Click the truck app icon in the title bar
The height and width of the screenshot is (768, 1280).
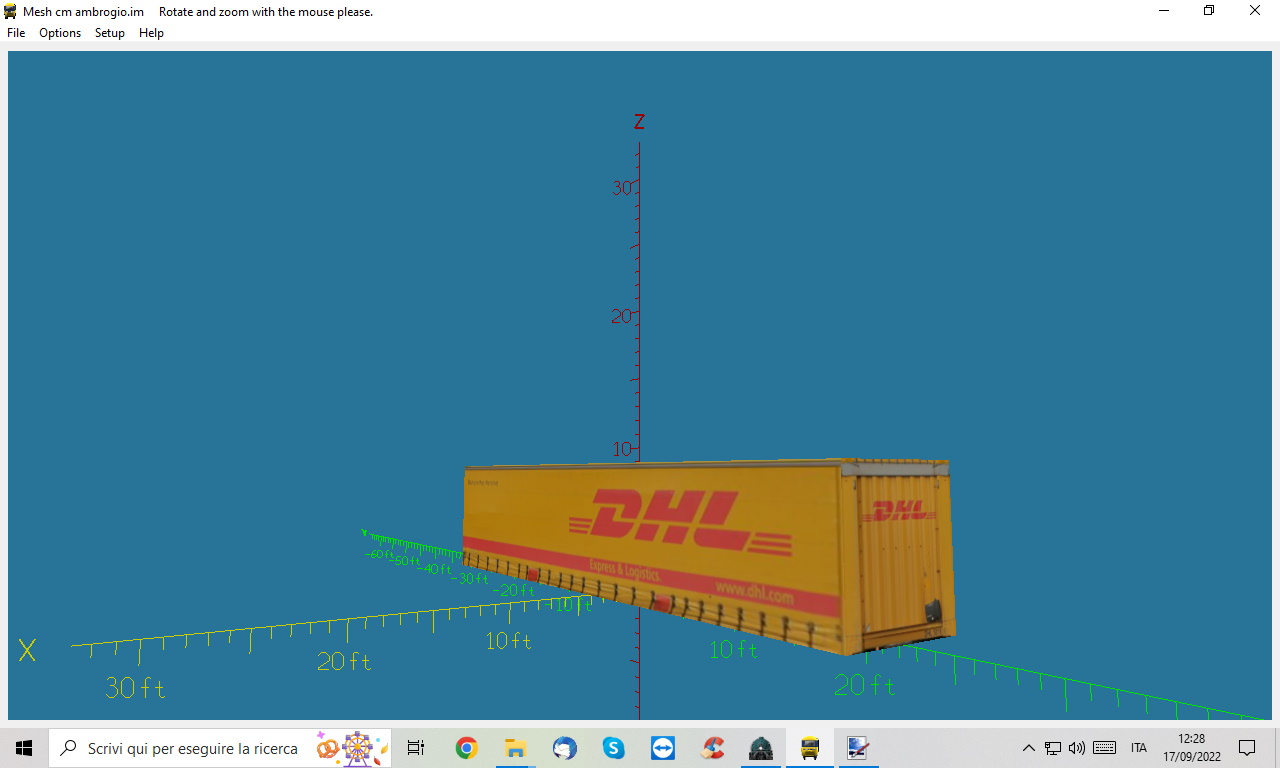[x=11, y=11]
